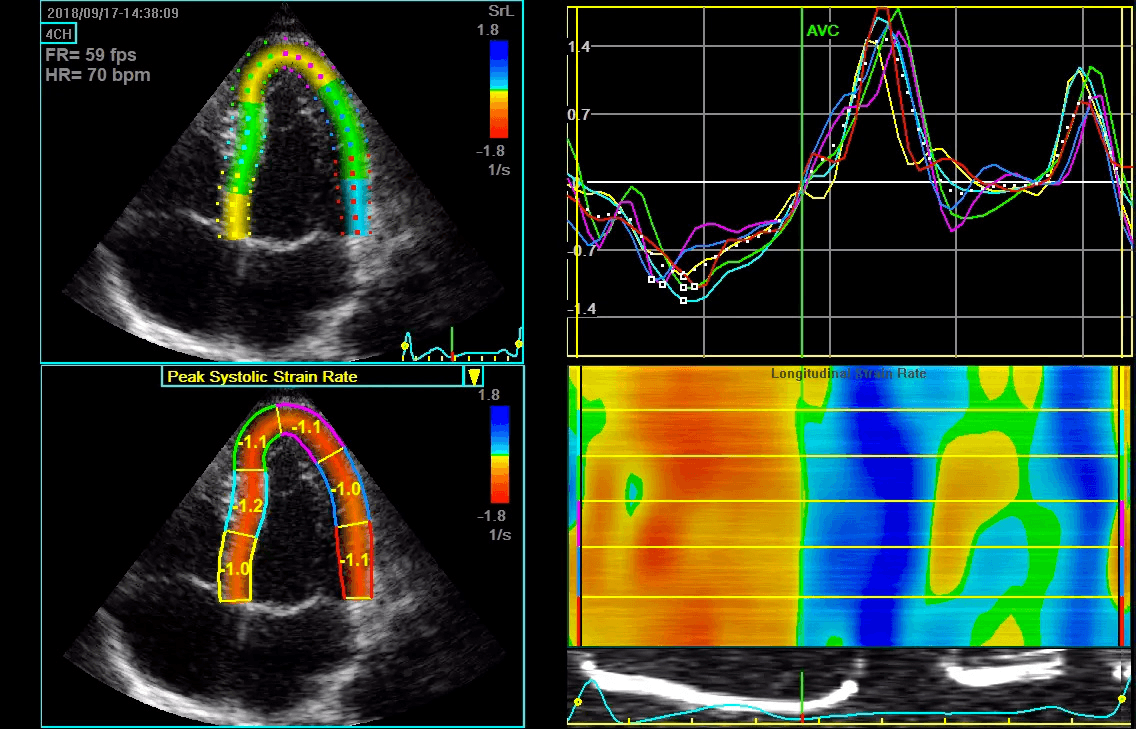Select the mid lateral segment labeled -1.0
This screenshot has height=729, width=1136.
click(x=346, y=488)
